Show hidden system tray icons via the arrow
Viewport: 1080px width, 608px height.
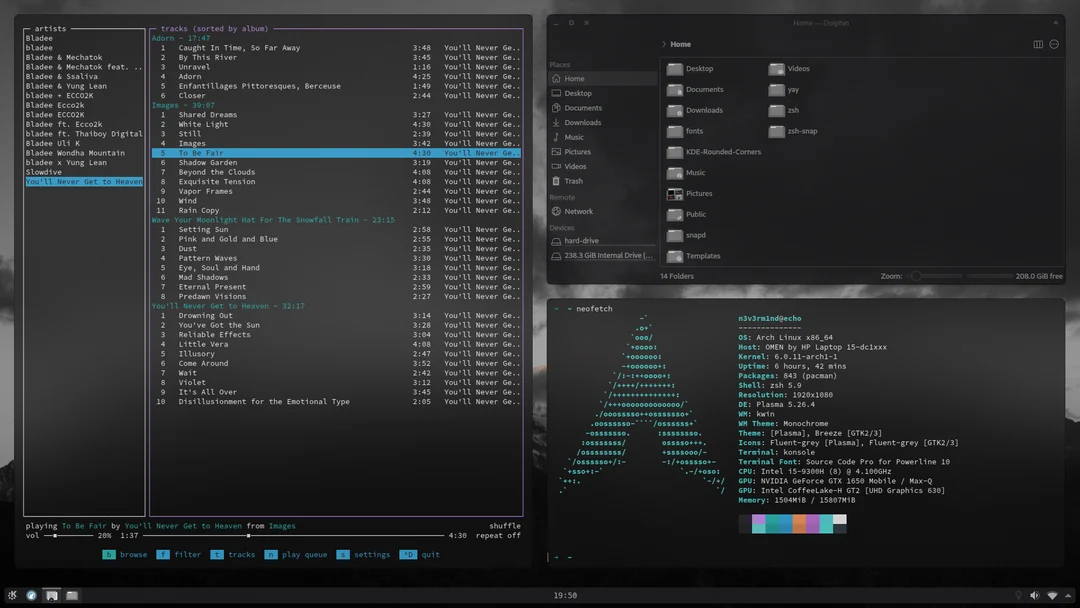click(1068, 595)
